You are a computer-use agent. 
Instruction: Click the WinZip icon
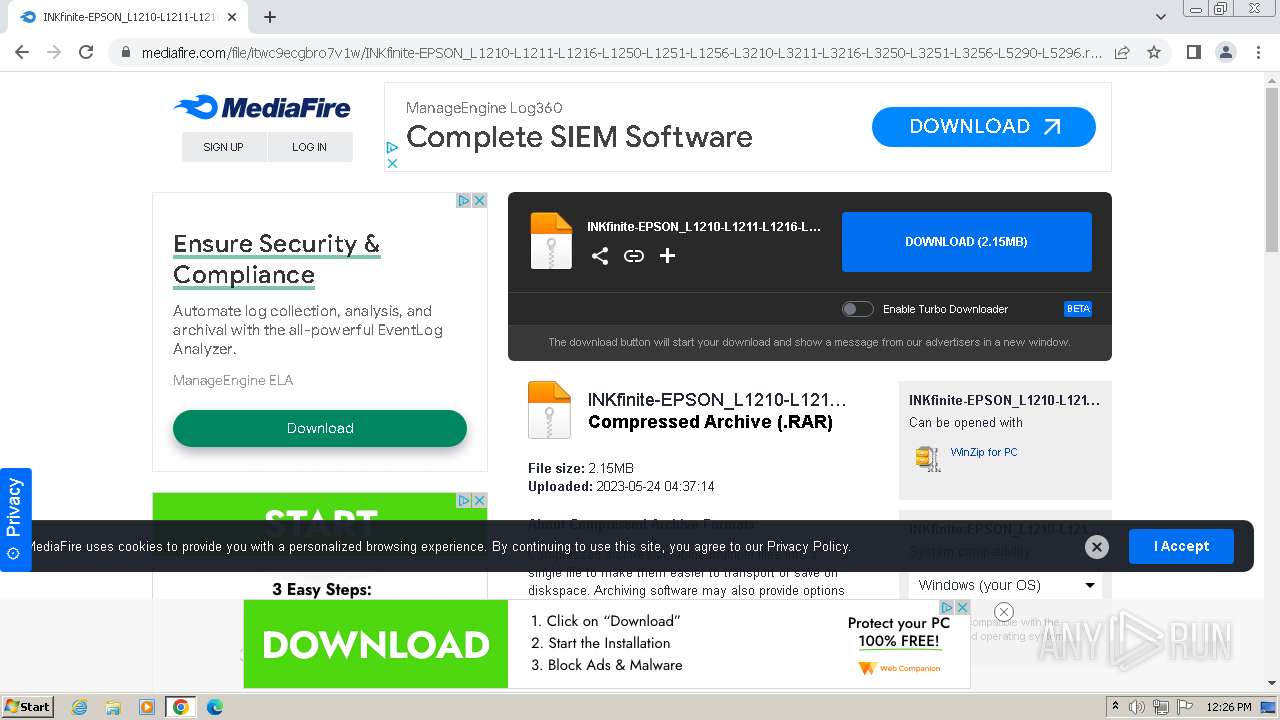(928, 458)
